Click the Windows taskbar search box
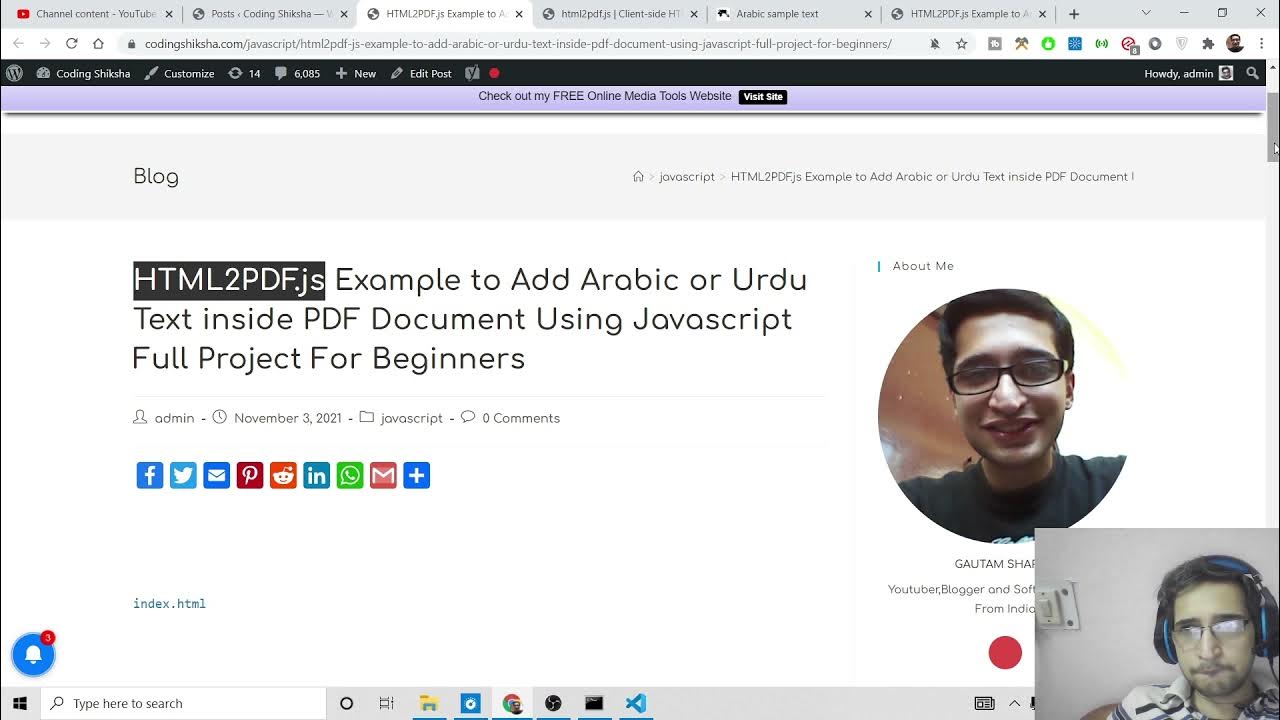The height and width of the screenshot is (720, 1280). (185, 703)
